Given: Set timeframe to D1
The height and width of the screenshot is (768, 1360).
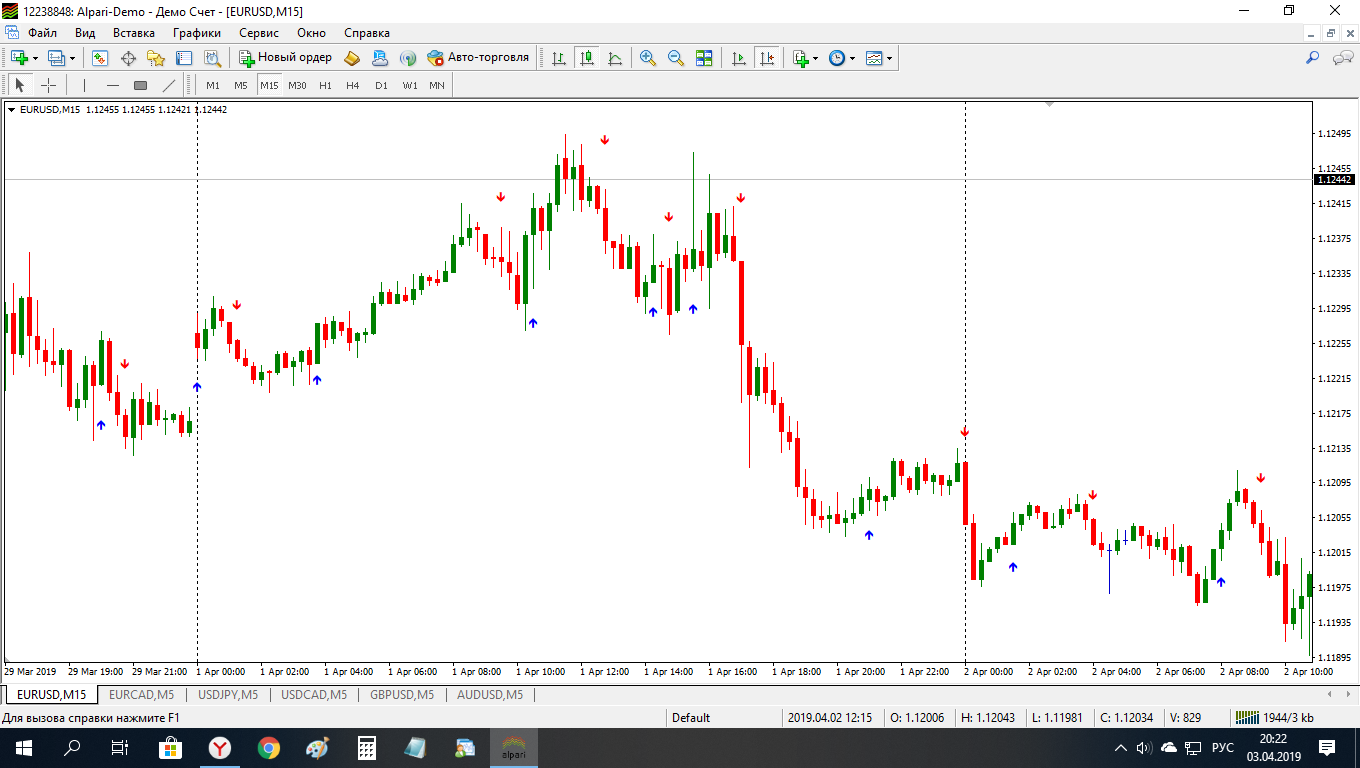Looking at the screenshot, I should point(381,85).
